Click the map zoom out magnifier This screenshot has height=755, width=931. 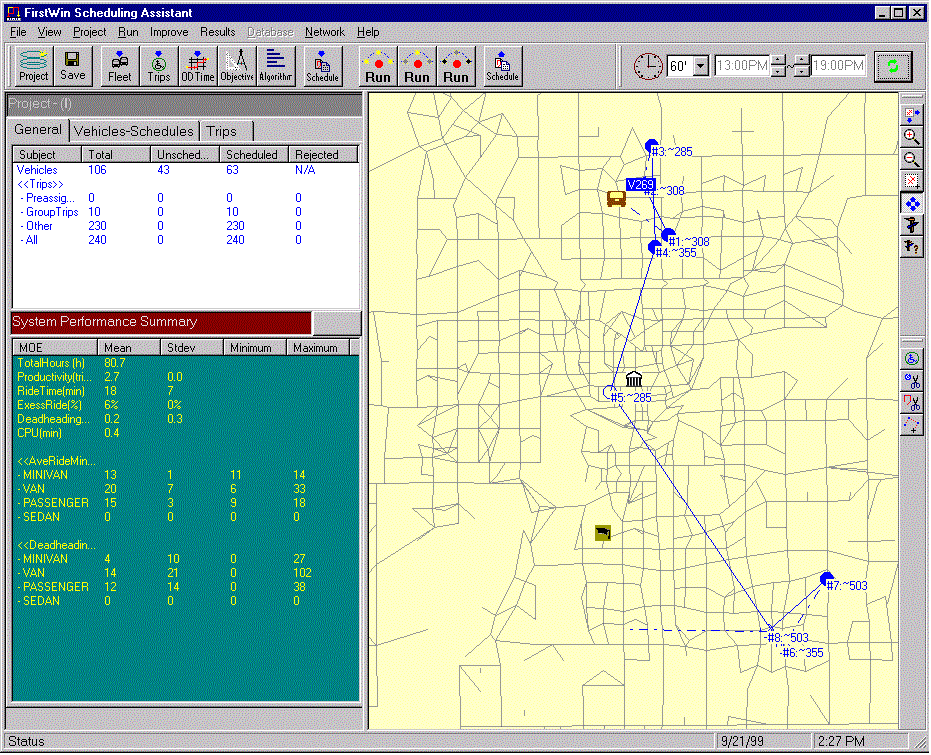pyautogui.click(x=911, y=159)
